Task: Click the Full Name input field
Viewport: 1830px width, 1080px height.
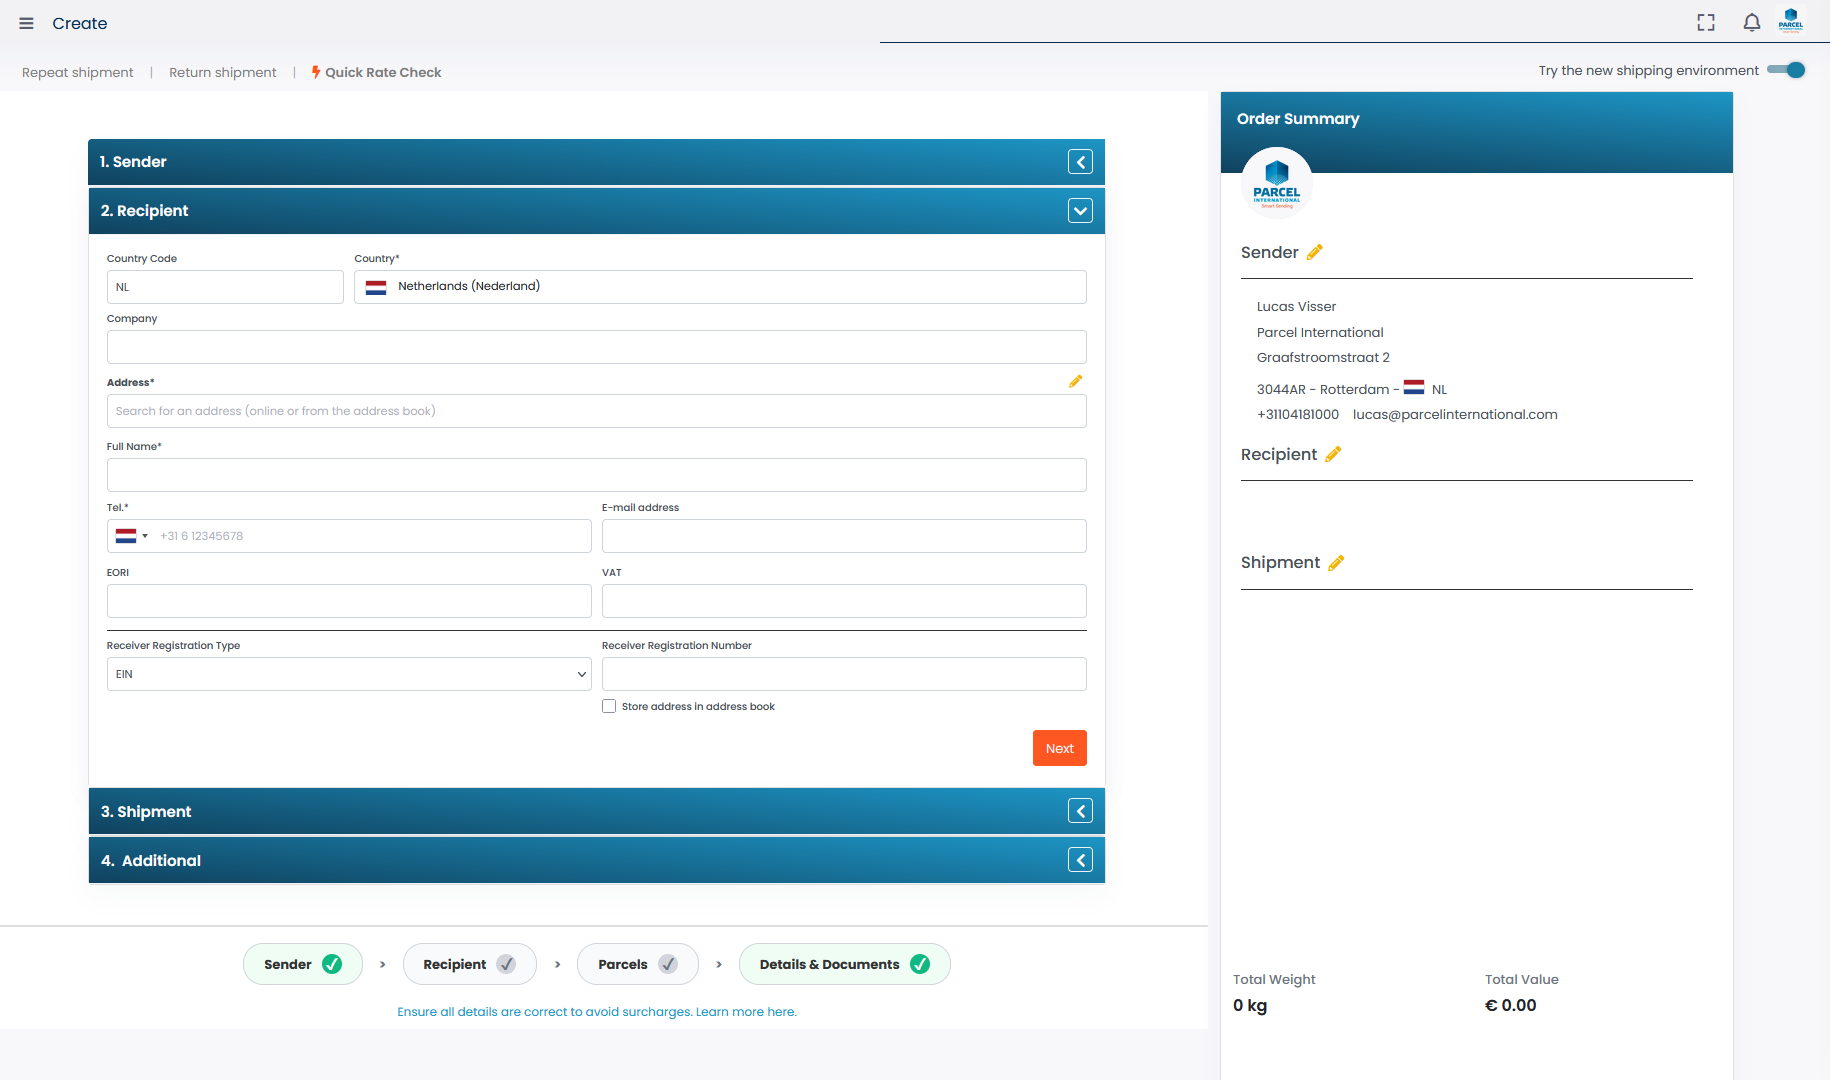Action: [596, 475]
